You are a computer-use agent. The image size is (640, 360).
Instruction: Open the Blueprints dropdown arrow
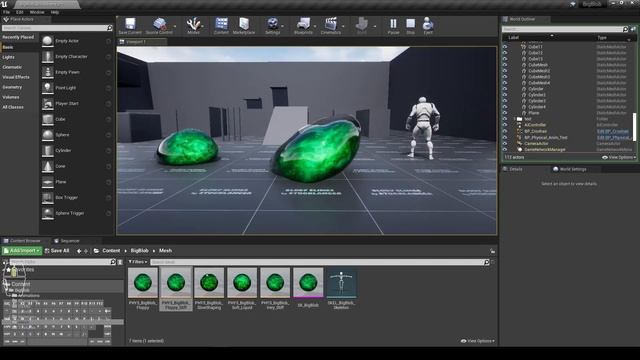click(315, 26)
